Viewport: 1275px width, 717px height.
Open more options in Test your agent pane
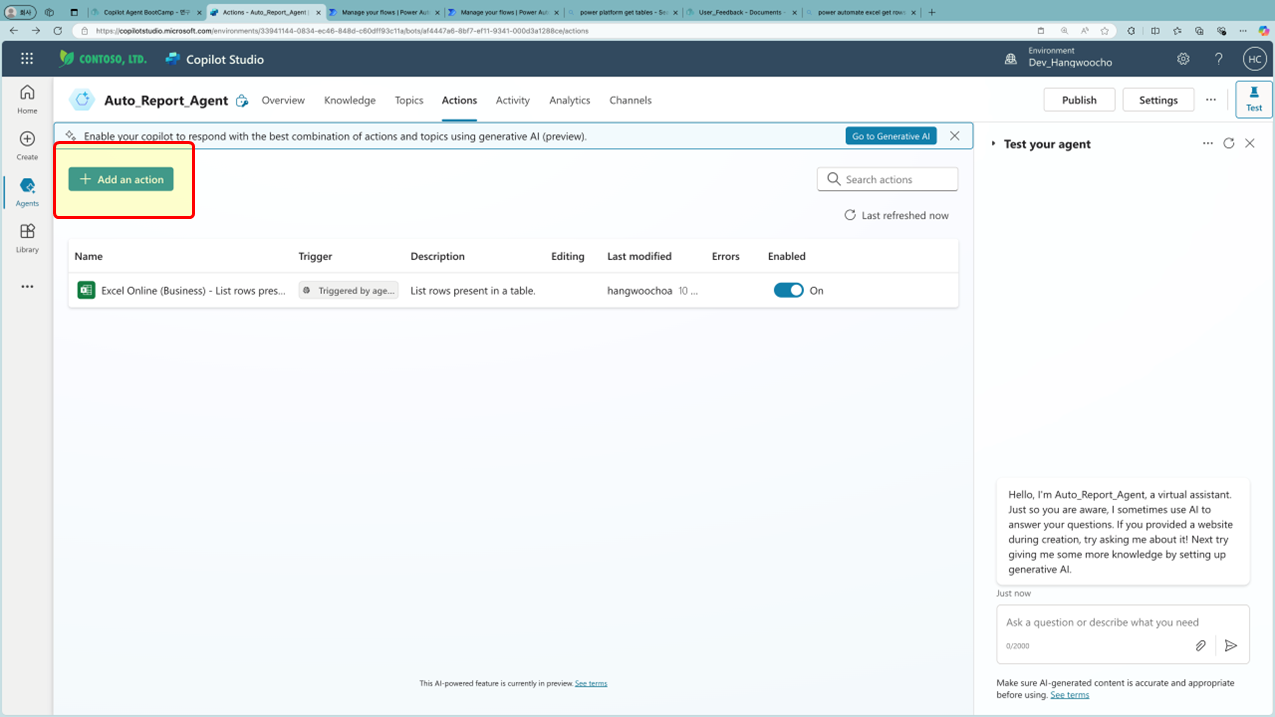(x=1208, y=144)
